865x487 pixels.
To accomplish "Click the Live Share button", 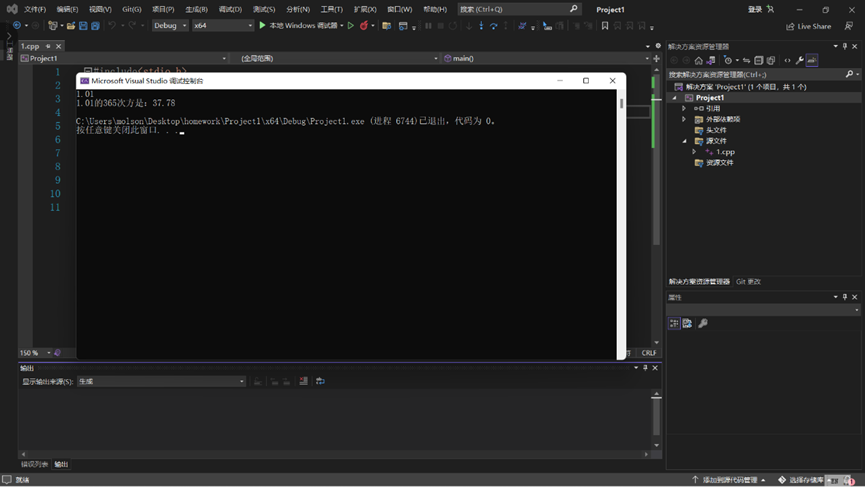I will 808,26.
